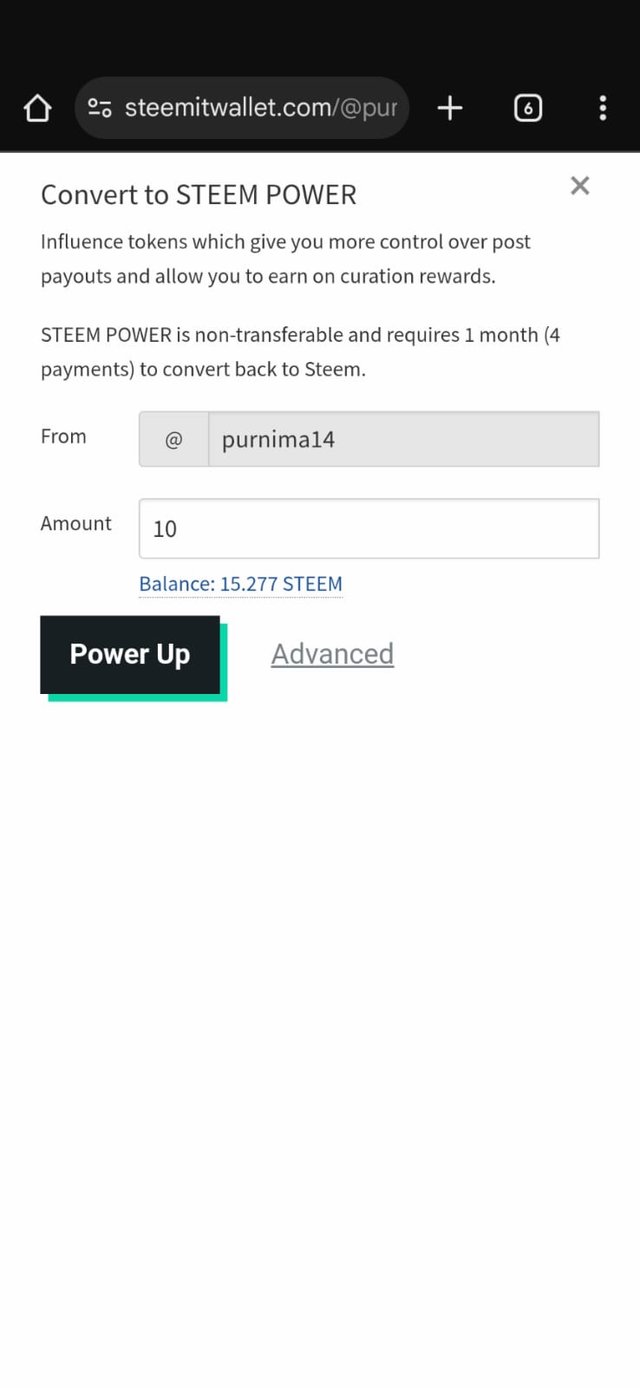The image size is (640, 1388).
Task: Click the Balance: 15.277 STEEM link
Action: coord(240,584)
